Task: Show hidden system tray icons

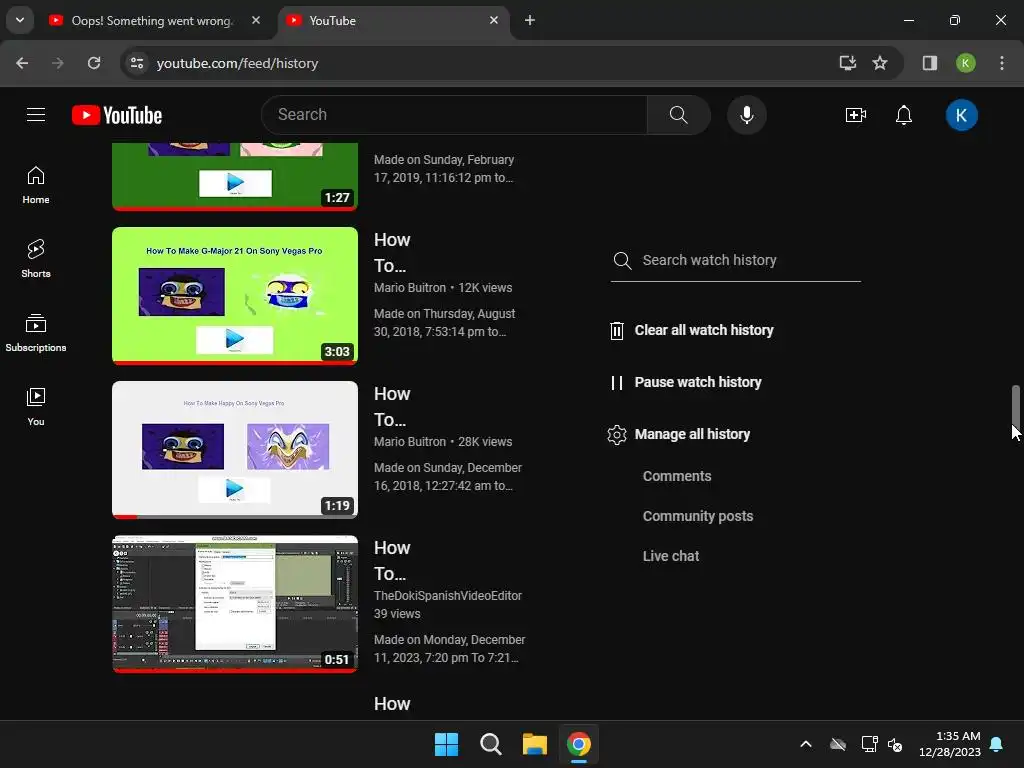Action: [x=806, y=744]
